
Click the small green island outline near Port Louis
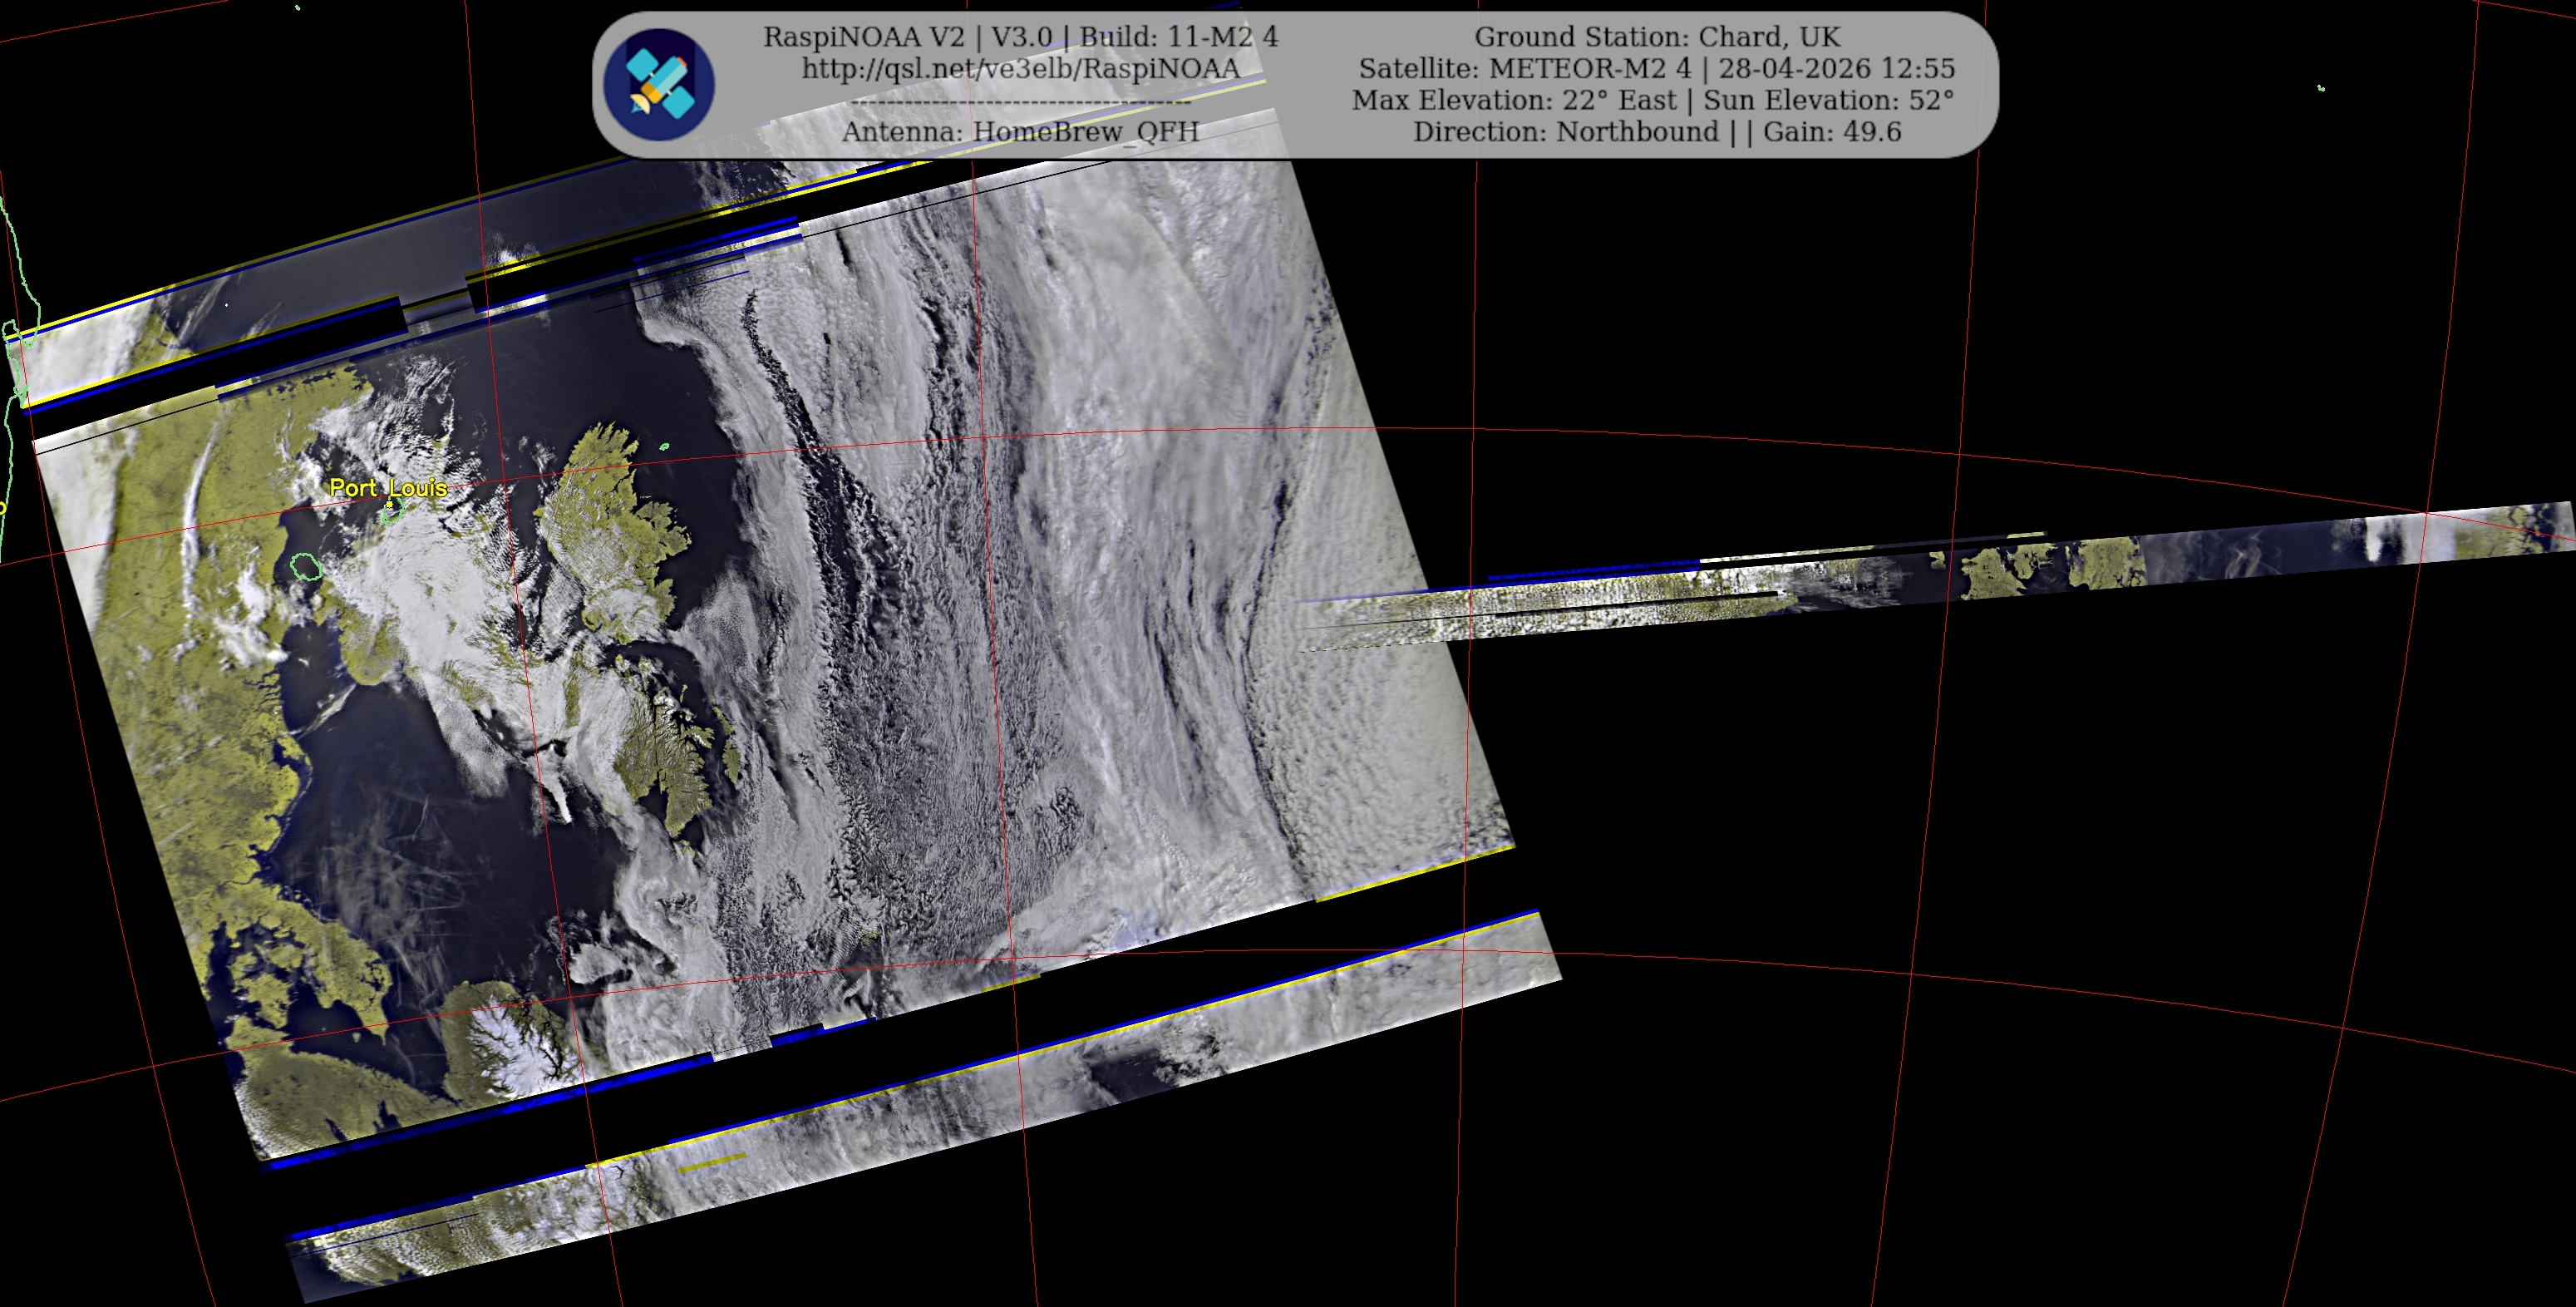[x=306, y=567]
